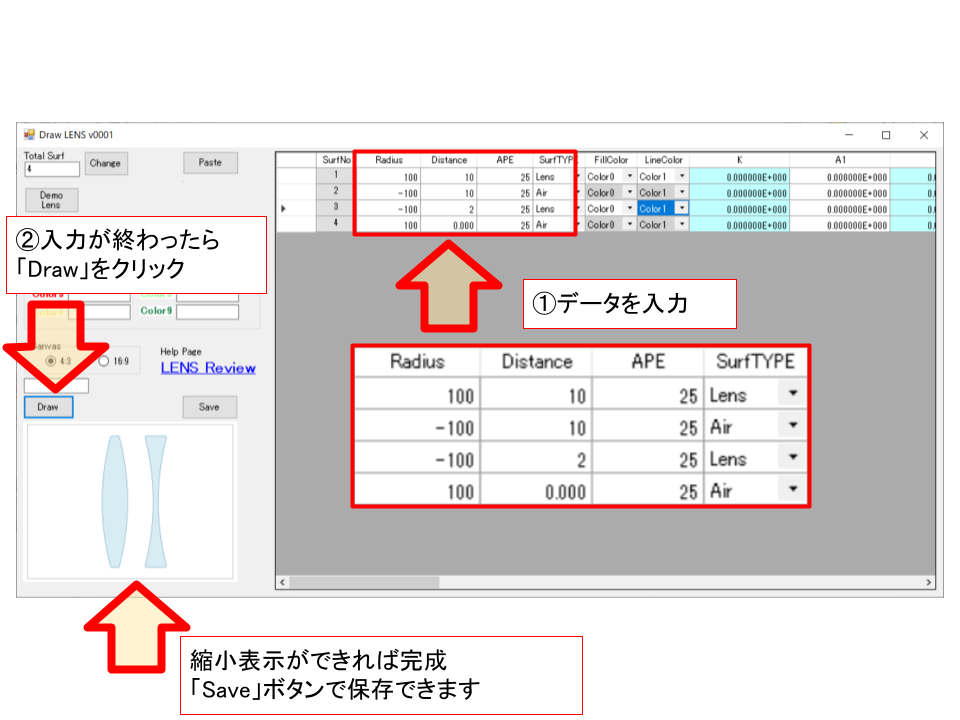
Task: Click the LineColor column header
Action: 663,160
